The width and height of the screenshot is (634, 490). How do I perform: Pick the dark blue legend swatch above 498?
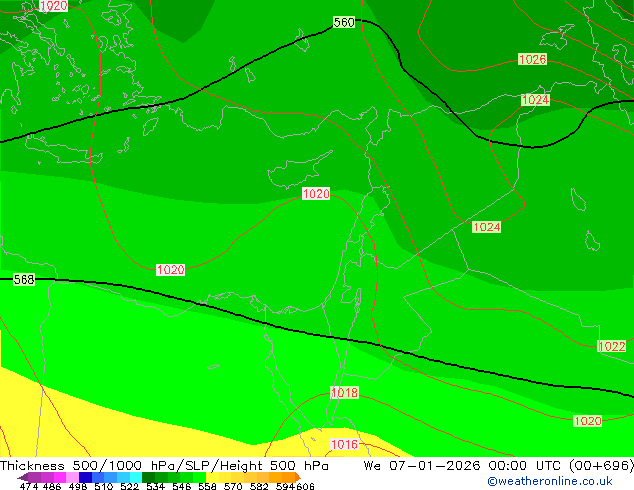coord(85,477)
